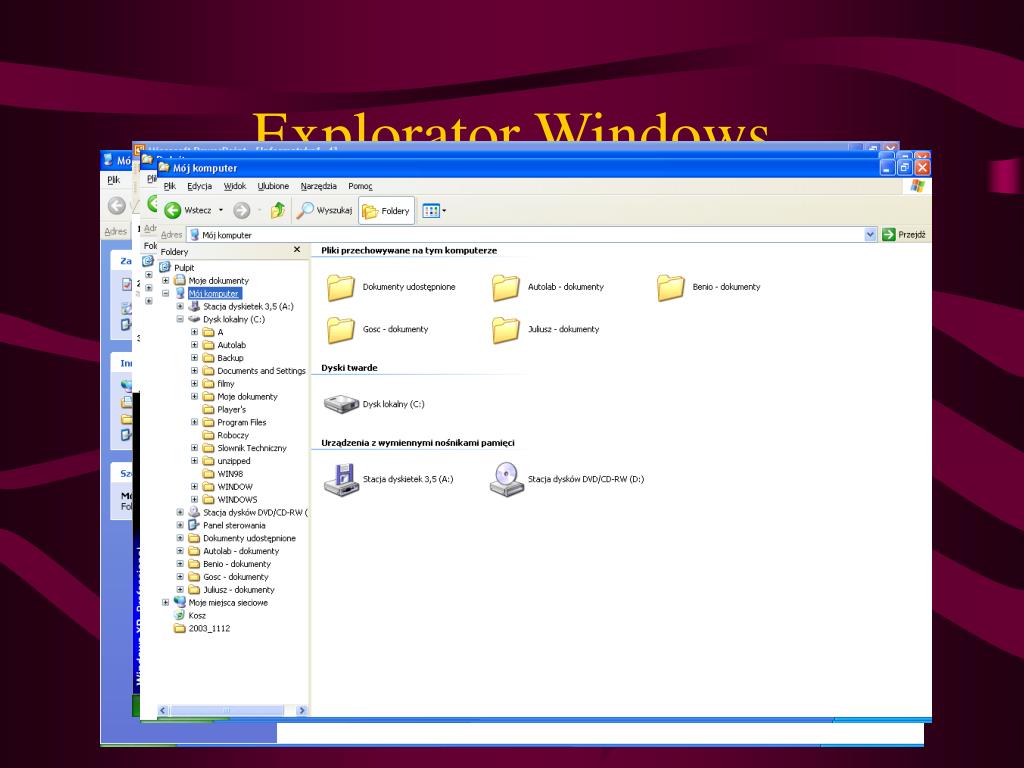Click back arrow in the rearmost window

[x=116, y=206]
